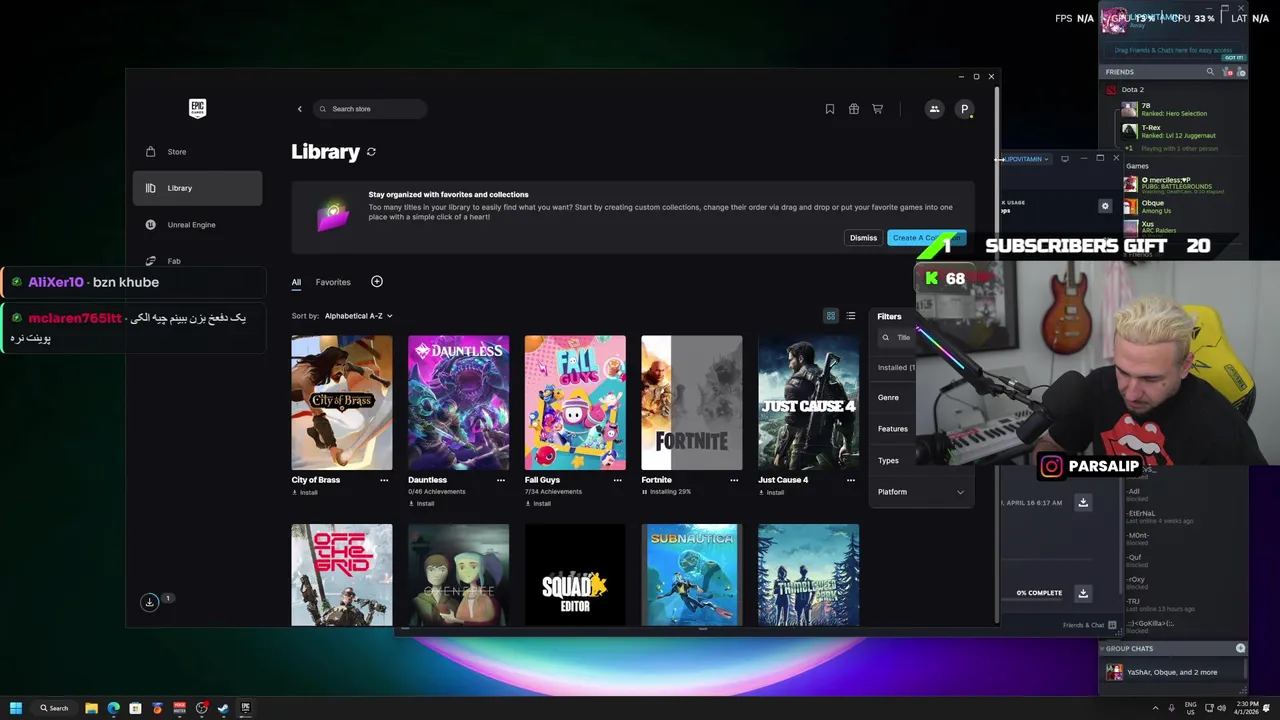Install Fall Guys
The image size is (1280, 720).
click(x=538, y=503)
